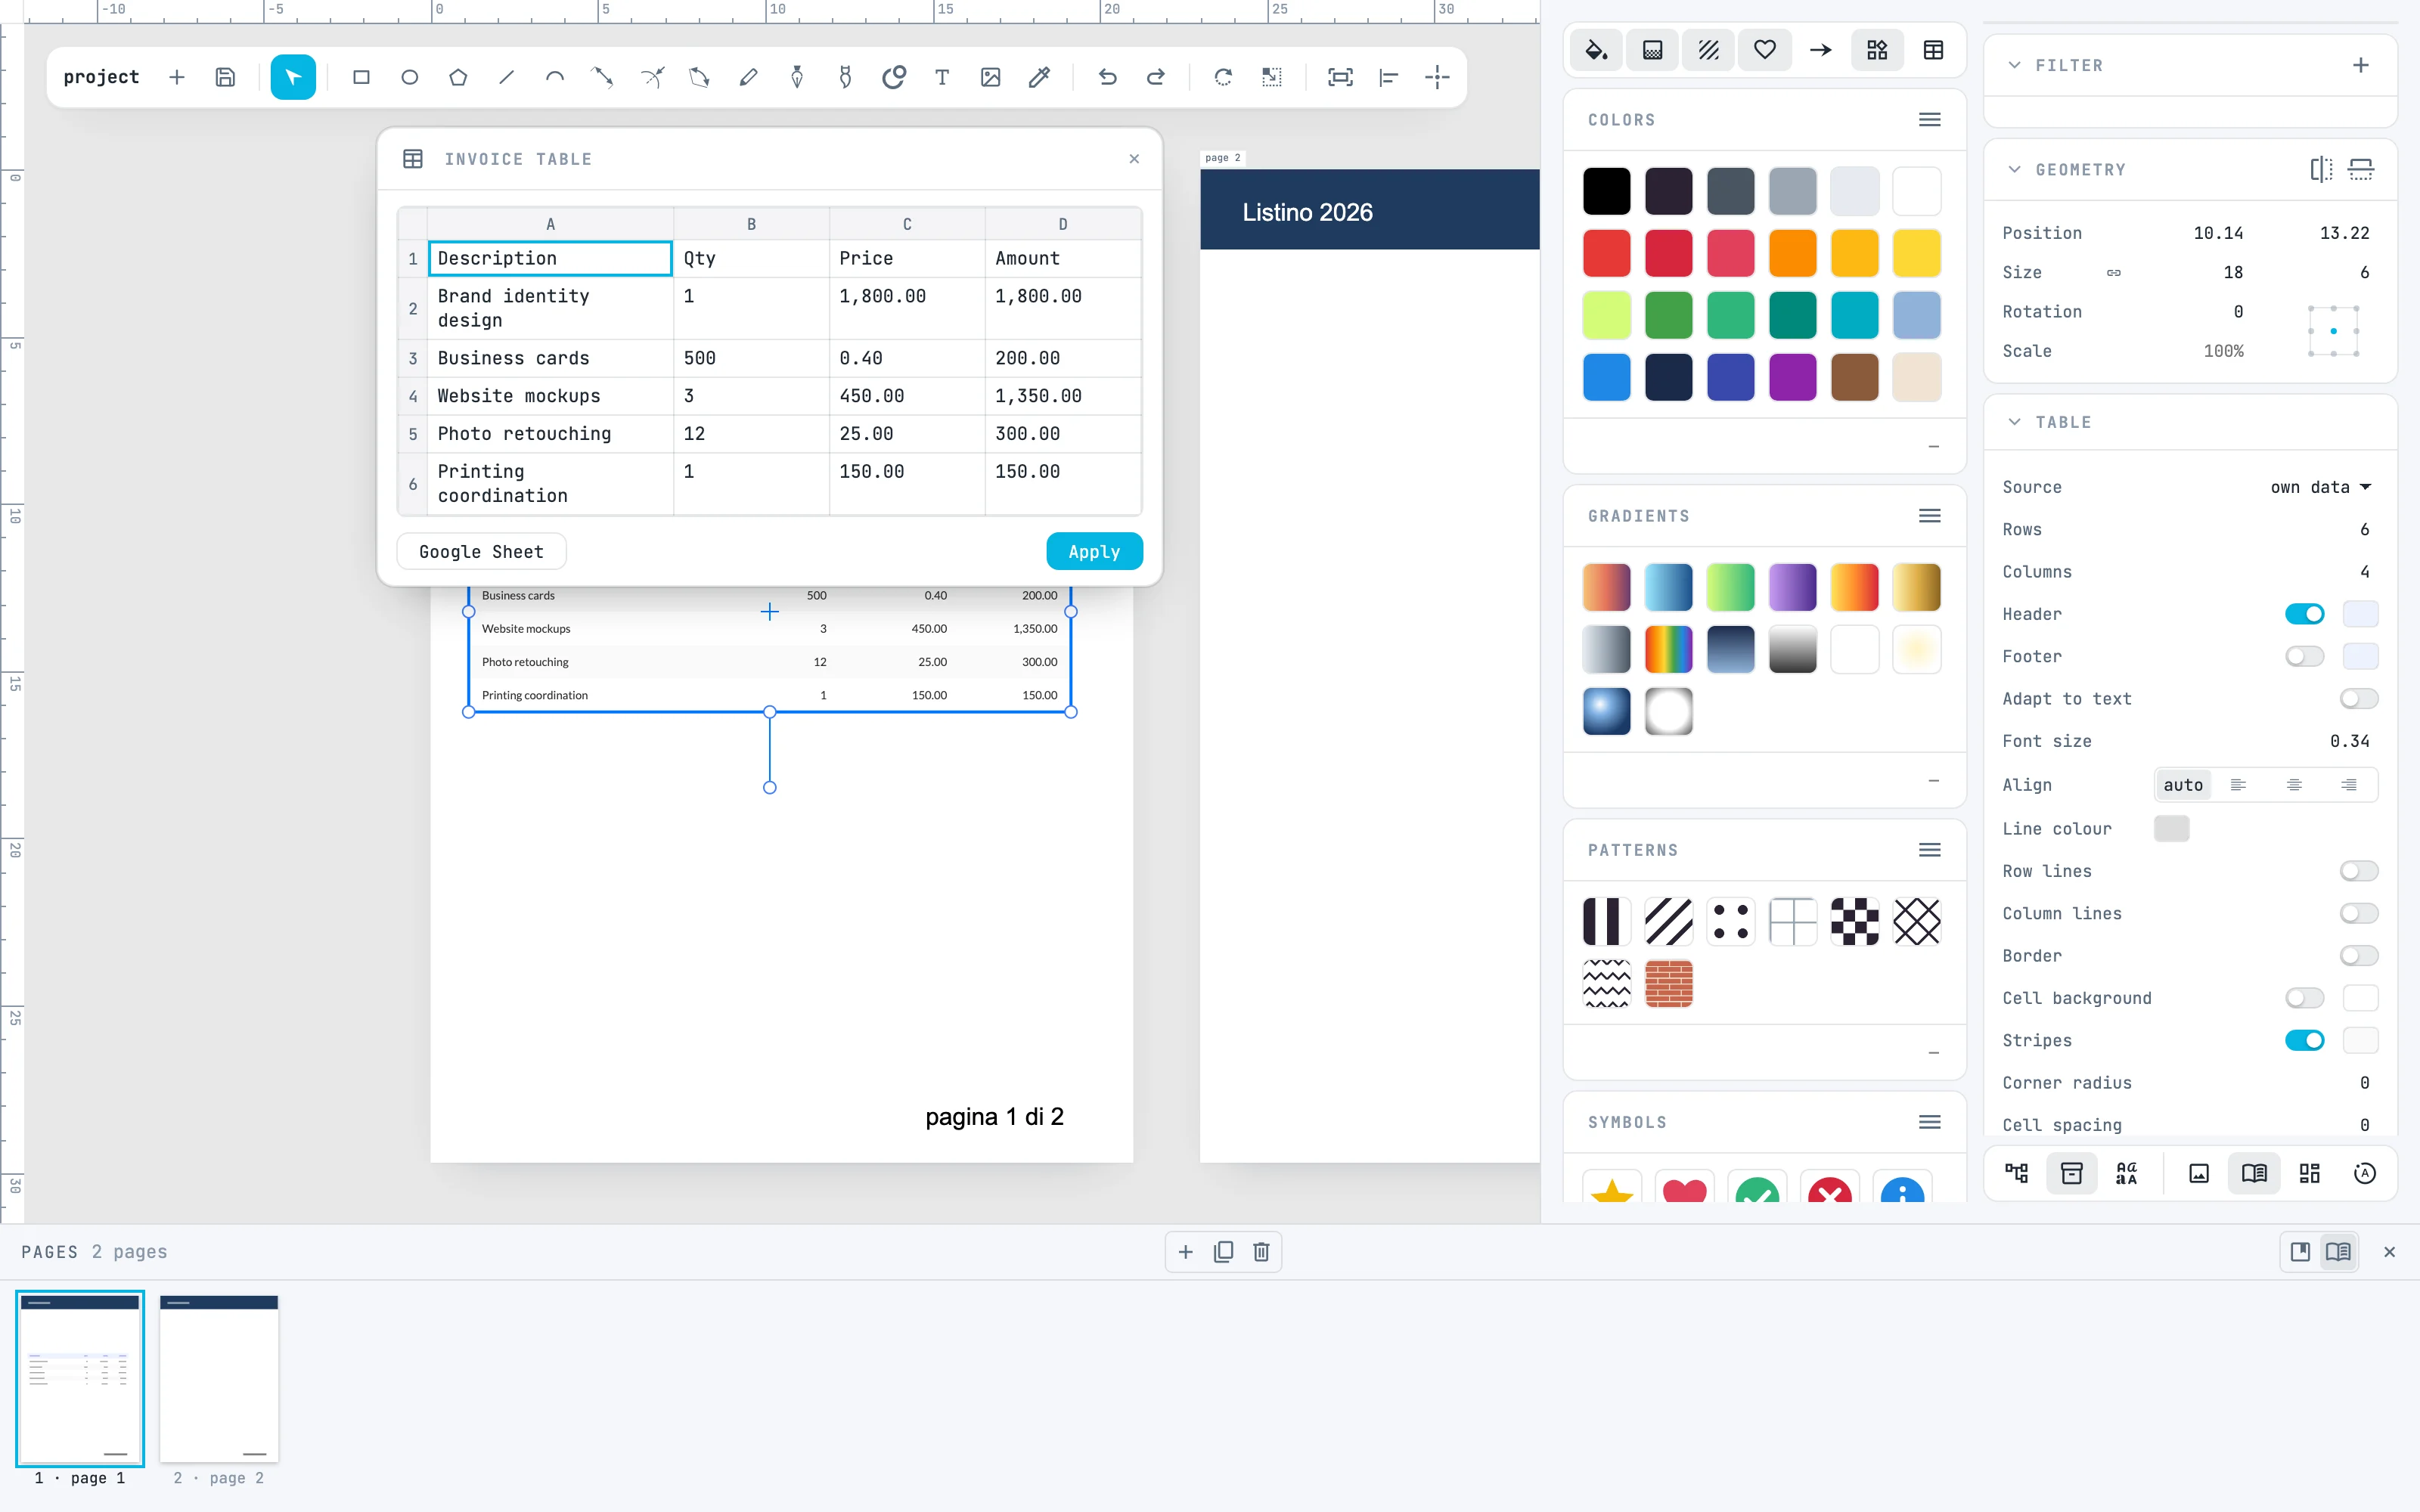Save the project with the disk icon
2420x1512 pixels.
225,77
